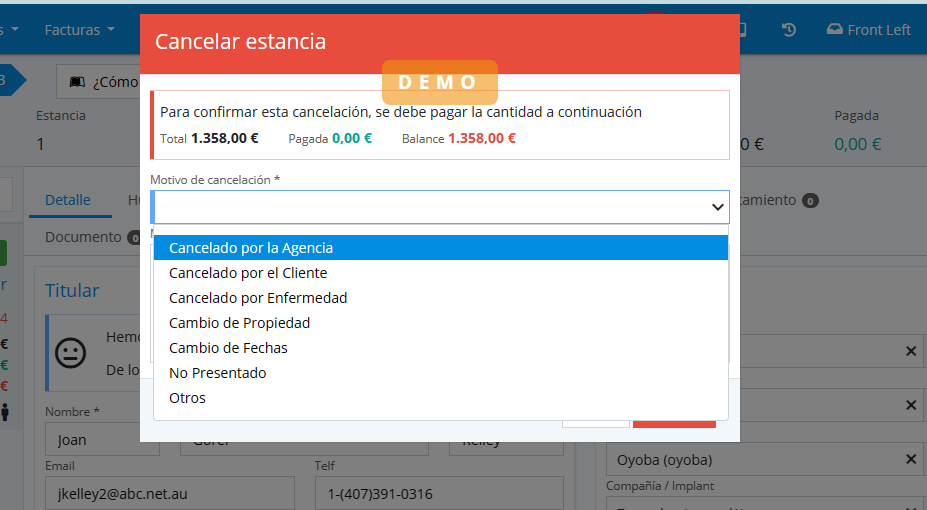This screenshot has height=510, width=927.
Task: Click the topmost X icon in right panel
Action: (x=910, y=351)
